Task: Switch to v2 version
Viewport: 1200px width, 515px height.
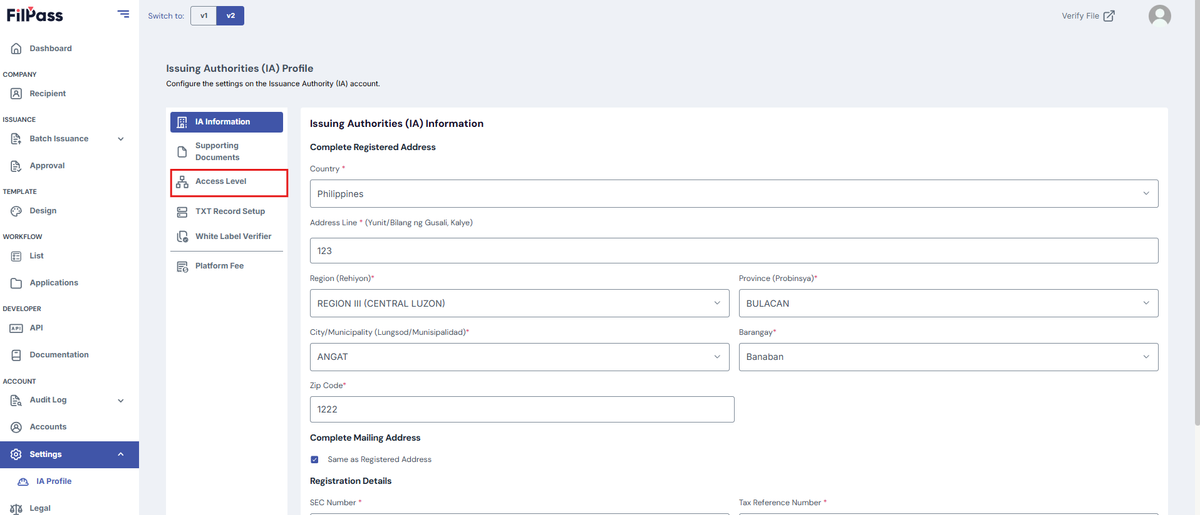Action: pyautogui.click(x=231, y=15)
